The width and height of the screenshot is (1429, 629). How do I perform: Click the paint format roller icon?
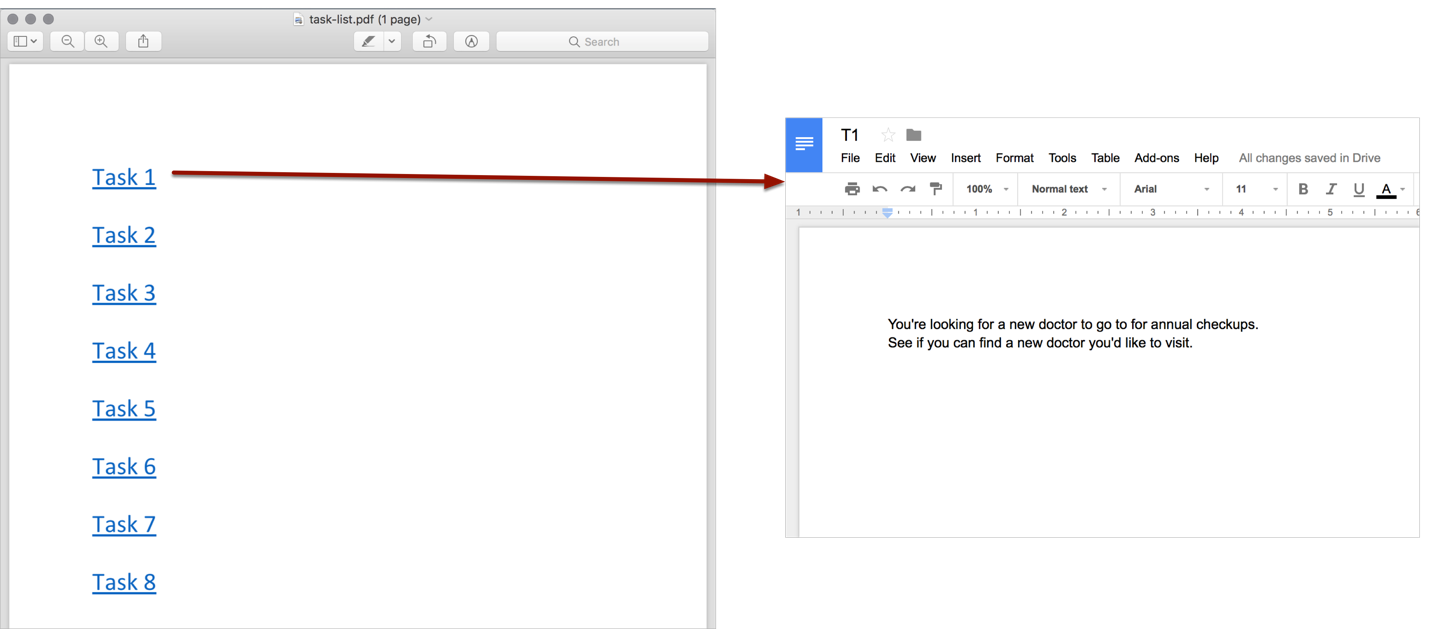tap(936, 189)
